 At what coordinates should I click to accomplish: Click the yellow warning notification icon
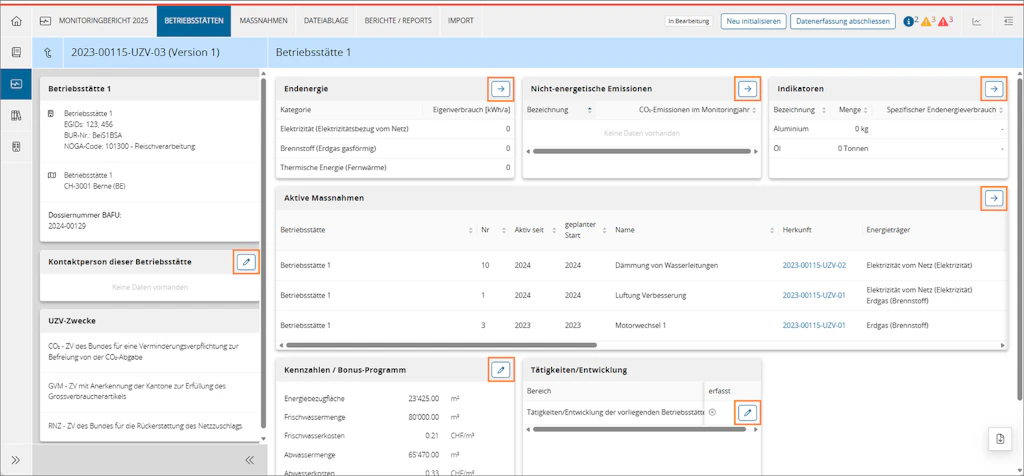pos(926,22)
